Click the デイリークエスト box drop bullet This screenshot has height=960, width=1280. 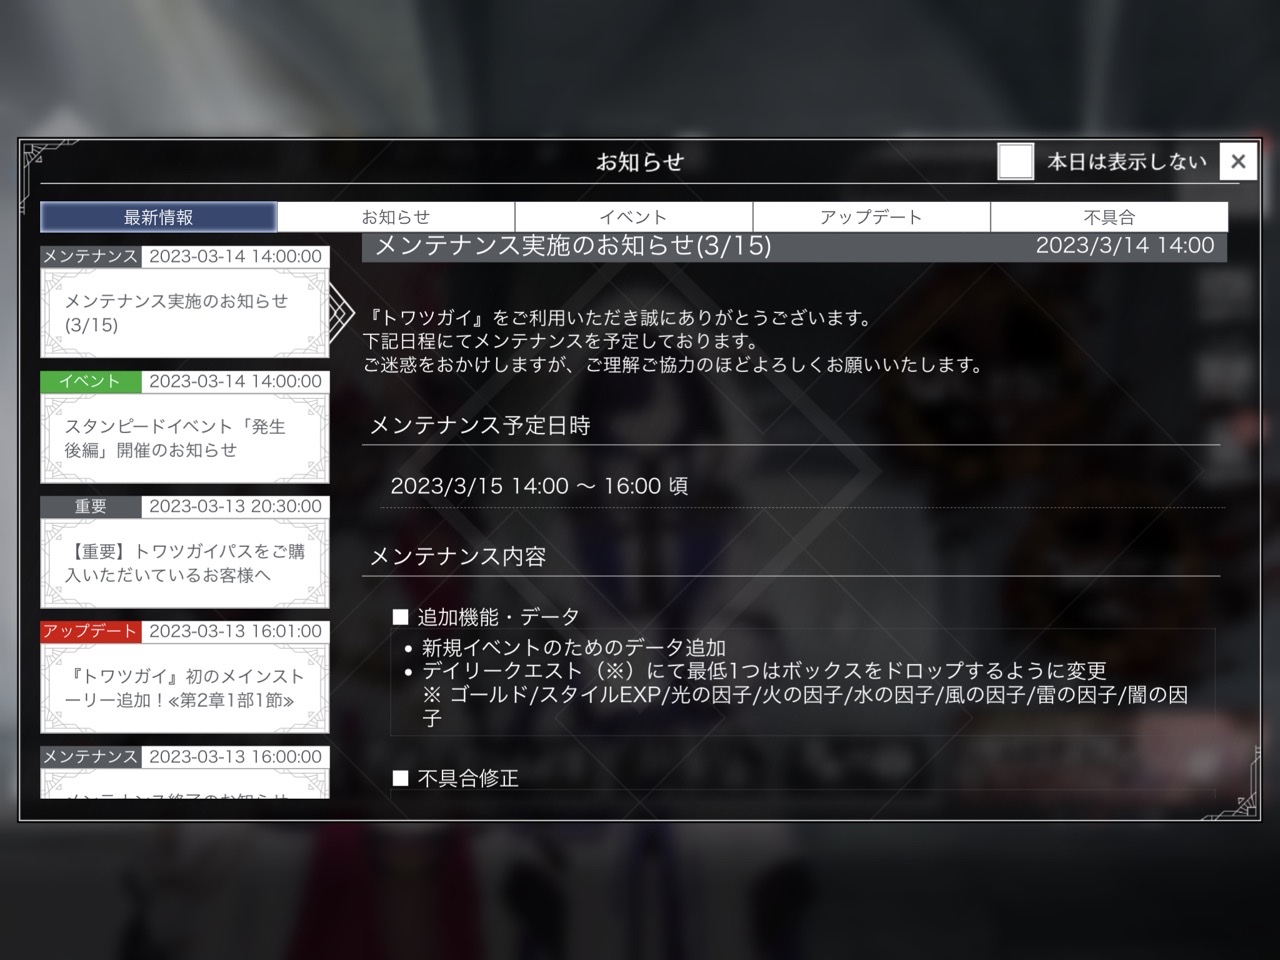pos(764,671)
